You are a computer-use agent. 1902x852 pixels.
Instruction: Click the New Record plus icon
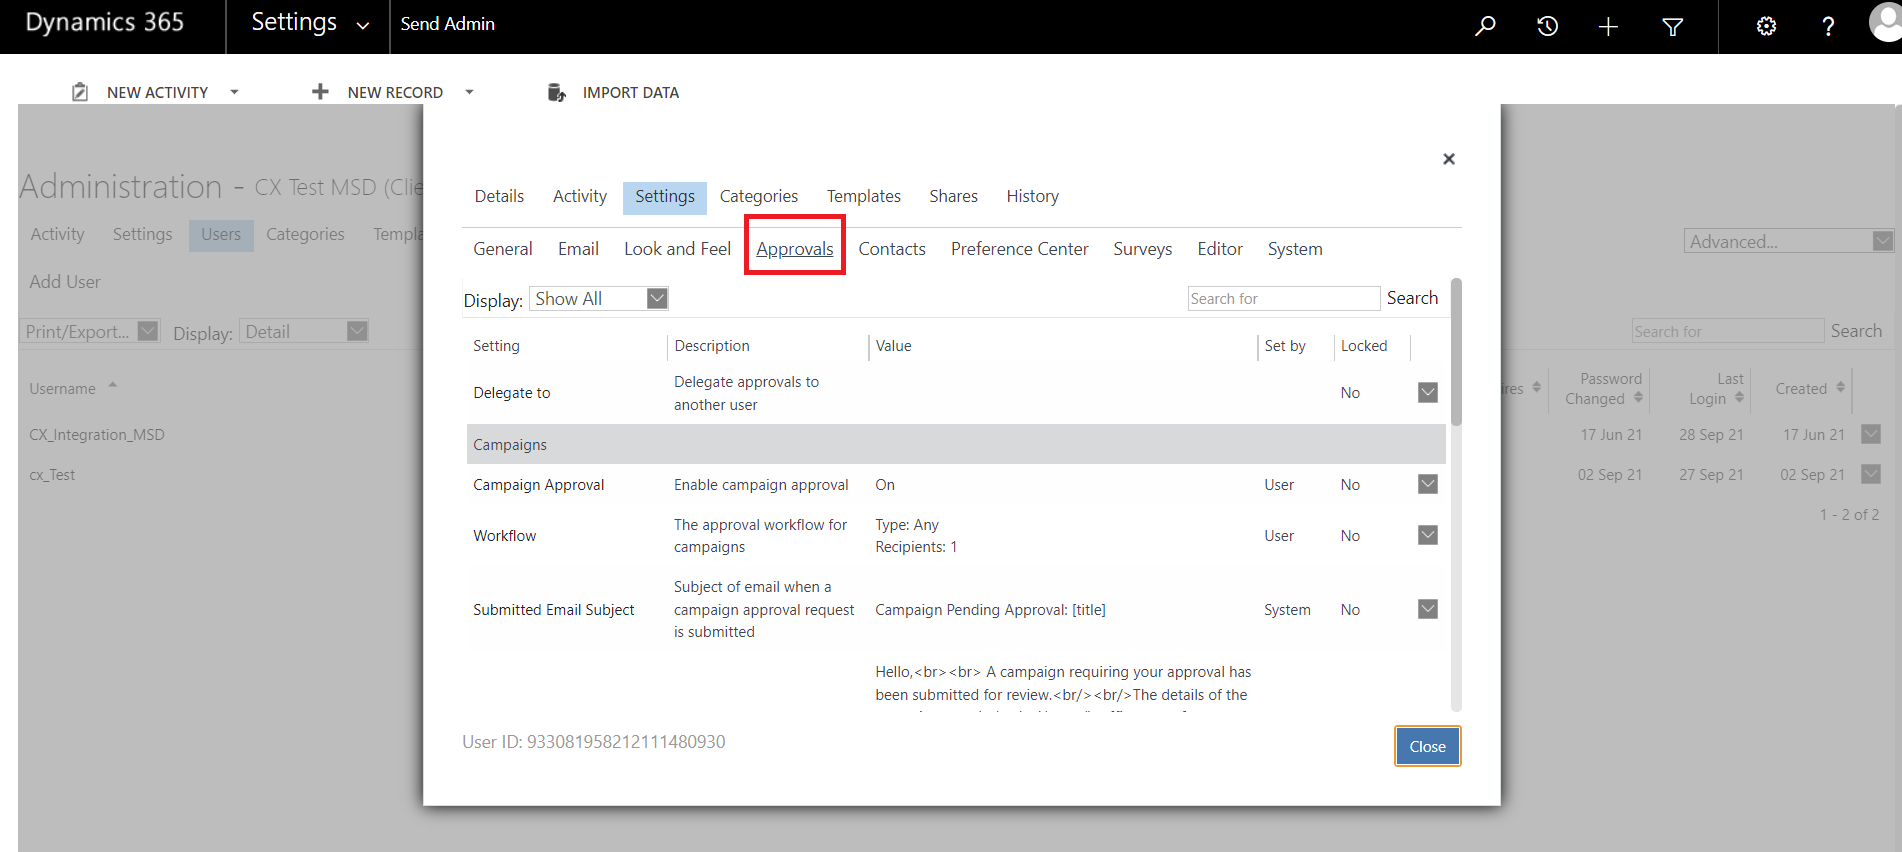320,92
